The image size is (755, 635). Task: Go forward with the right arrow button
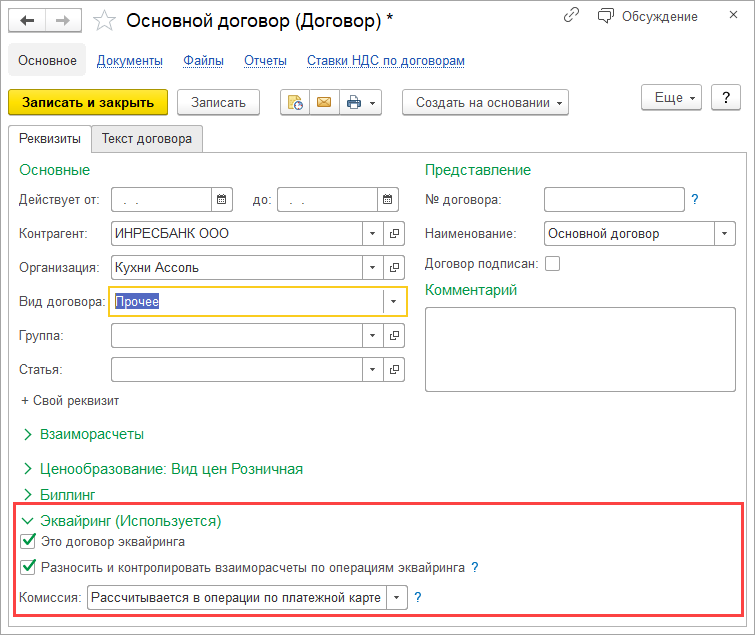point(63,20)
